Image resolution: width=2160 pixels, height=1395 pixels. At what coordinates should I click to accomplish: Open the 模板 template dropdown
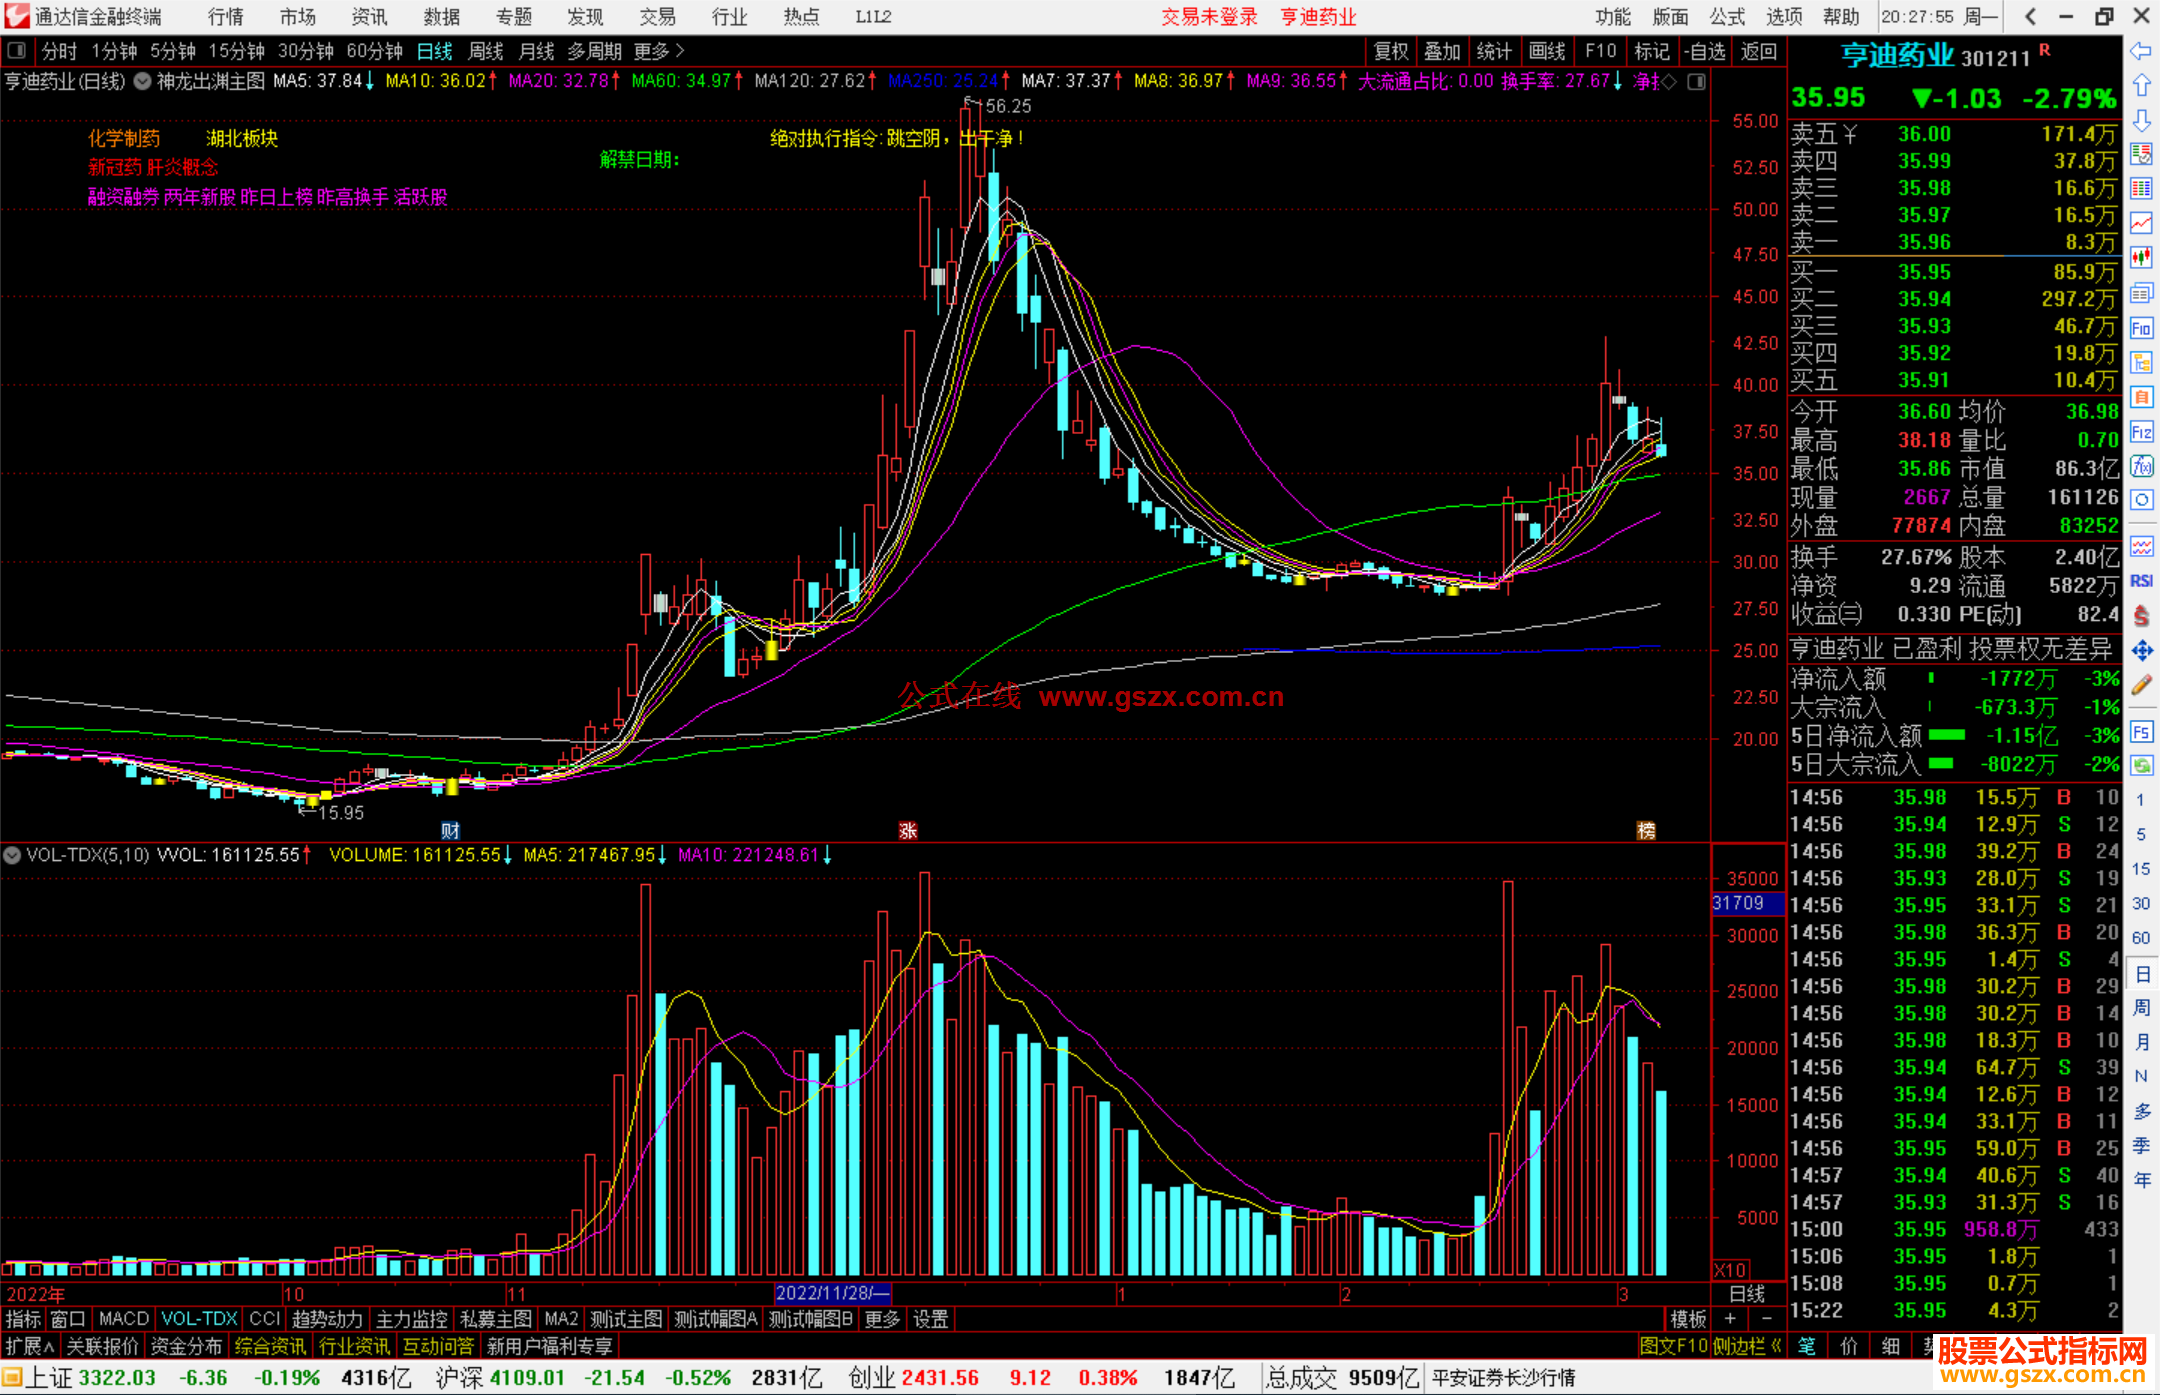click(1689, 1319)
